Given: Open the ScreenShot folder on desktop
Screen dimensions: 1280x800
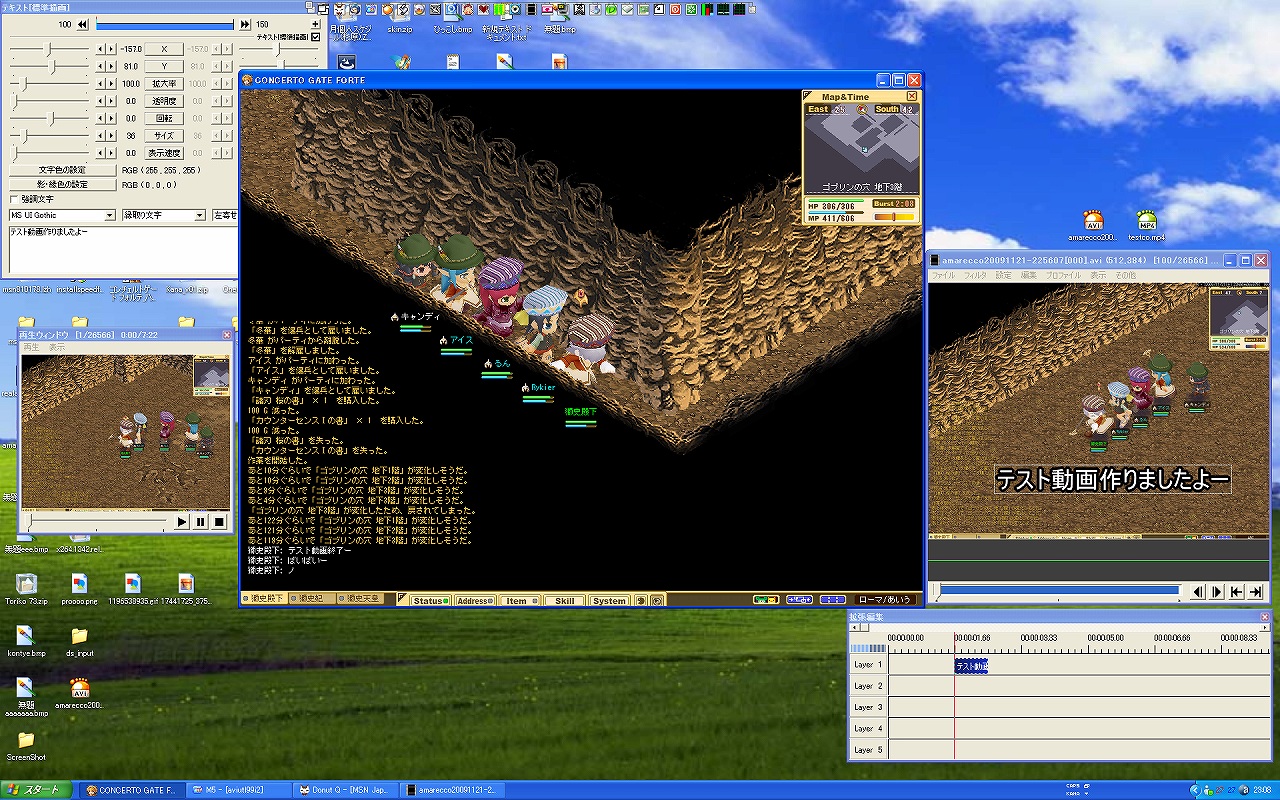Looking at the screenshot, I should (x=26, y=746).
